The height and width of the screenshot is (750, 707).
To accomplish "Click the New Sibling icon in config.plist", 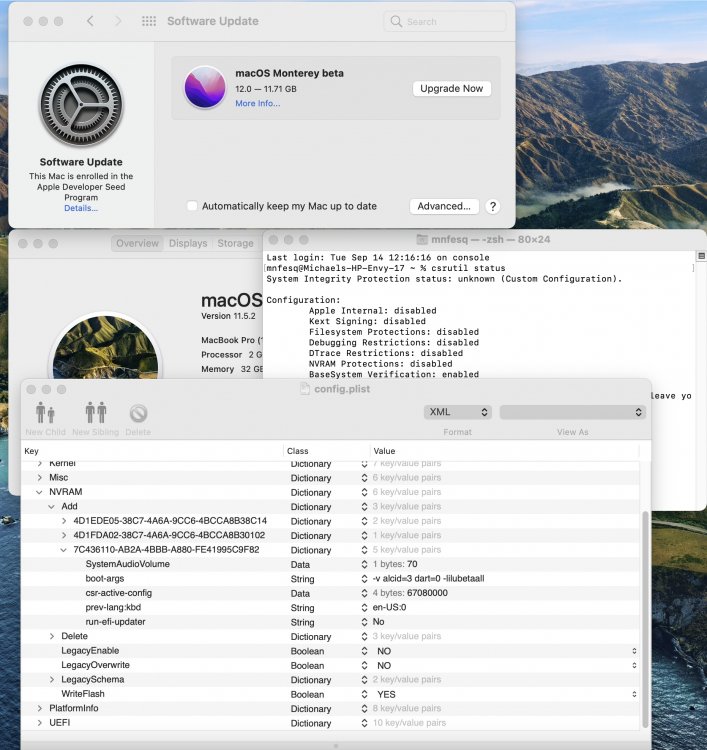I will point(96,412).
